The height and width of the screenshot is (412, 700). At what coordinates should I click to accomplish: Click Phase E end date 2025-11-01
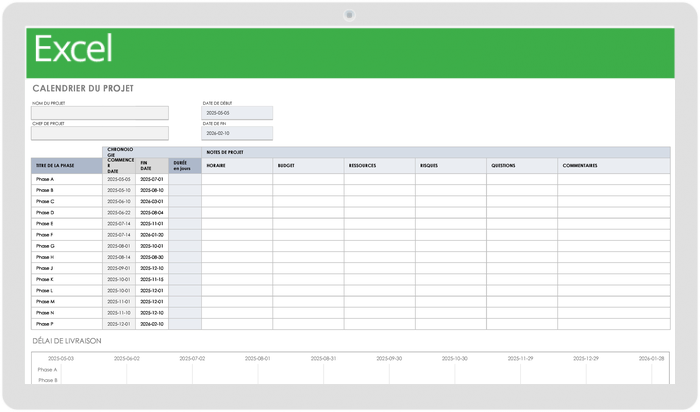(x=152, y=224)
